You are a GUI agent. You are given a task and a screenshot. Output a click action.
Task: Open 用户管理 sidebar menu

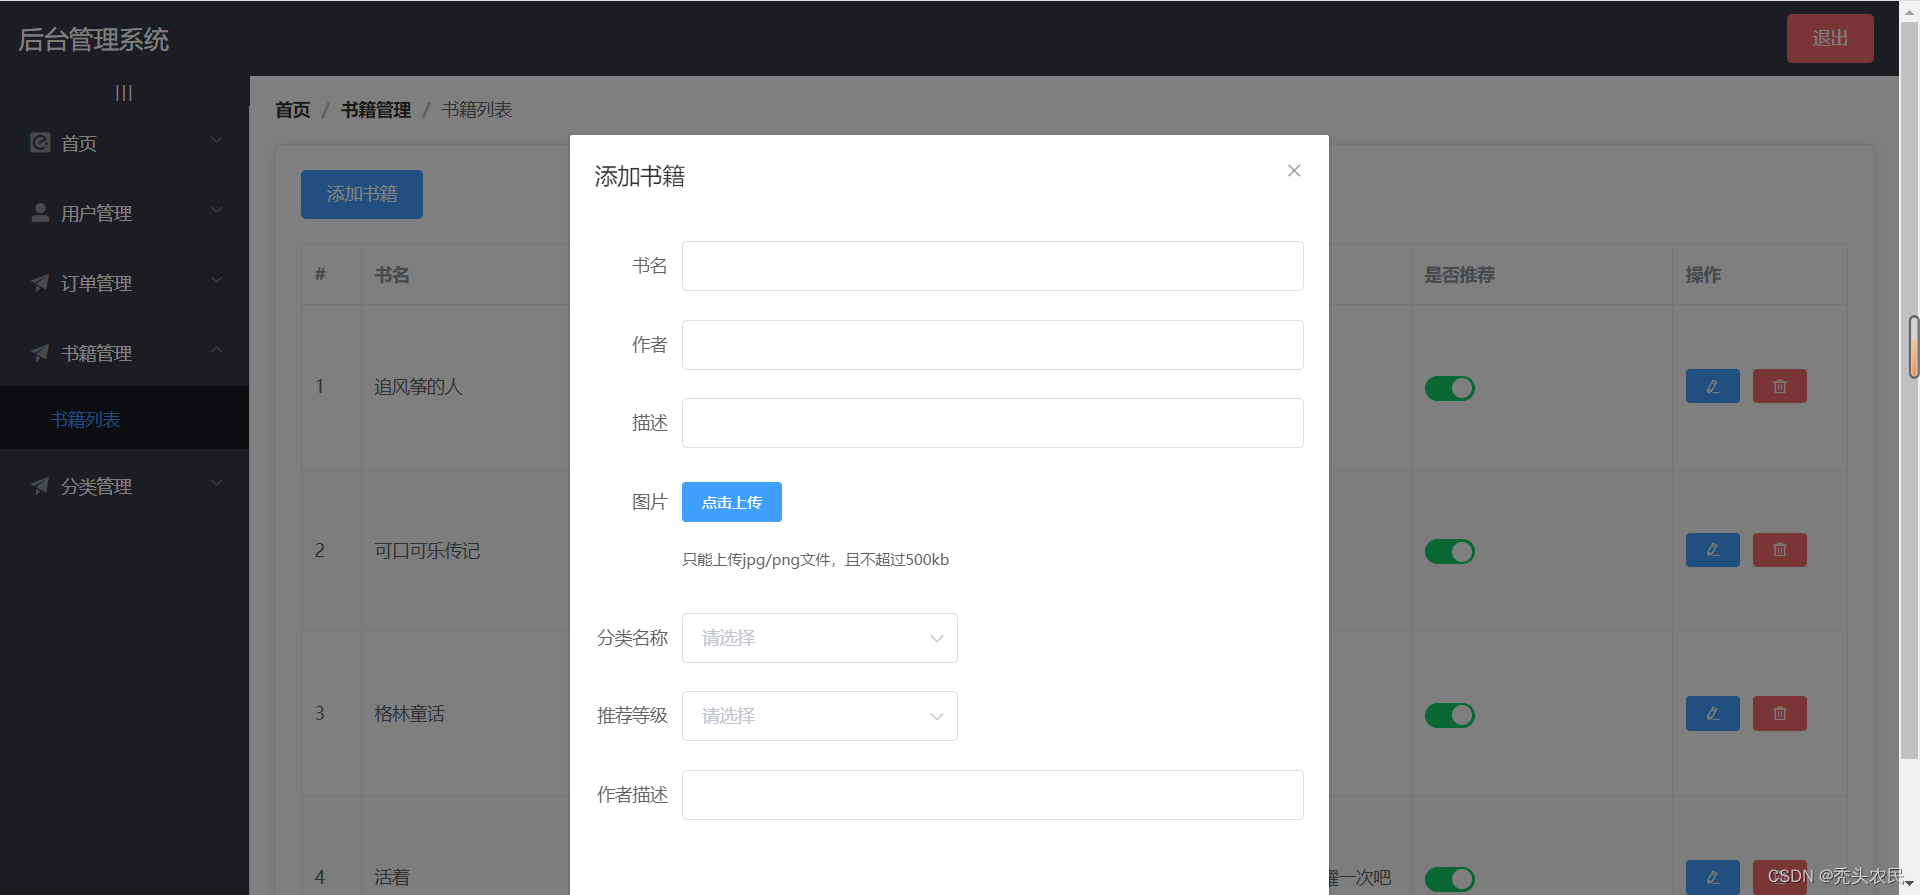(x=124, y=213)
